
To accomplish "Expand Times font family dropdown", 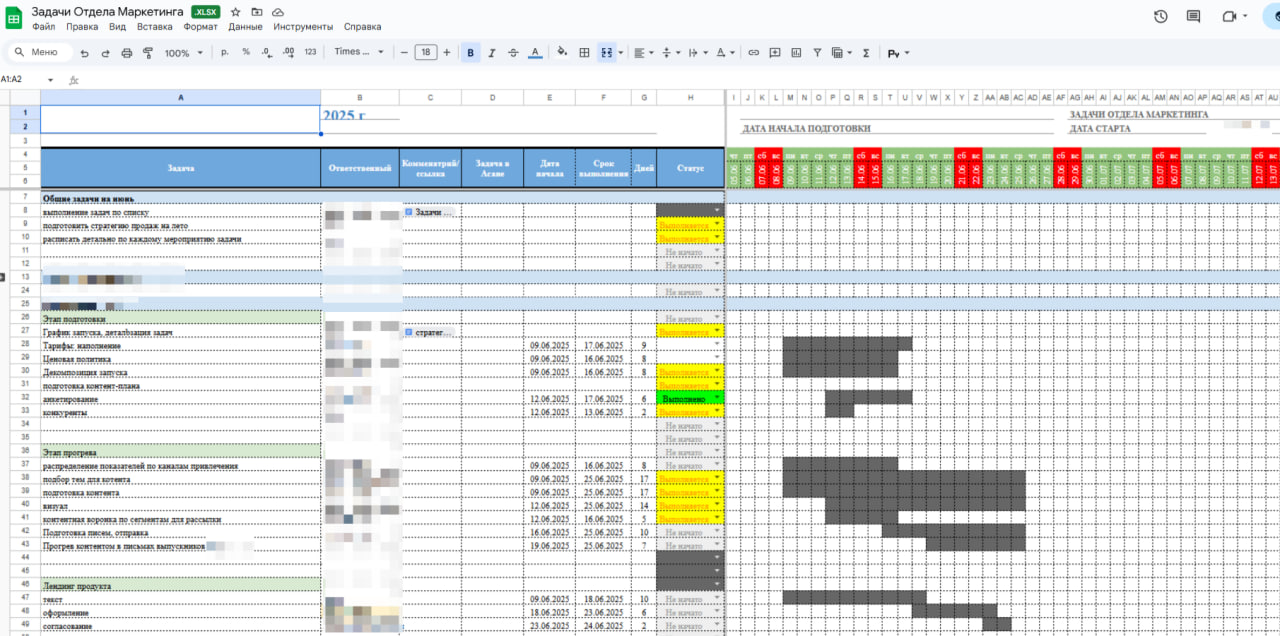I will pos(358,53).
